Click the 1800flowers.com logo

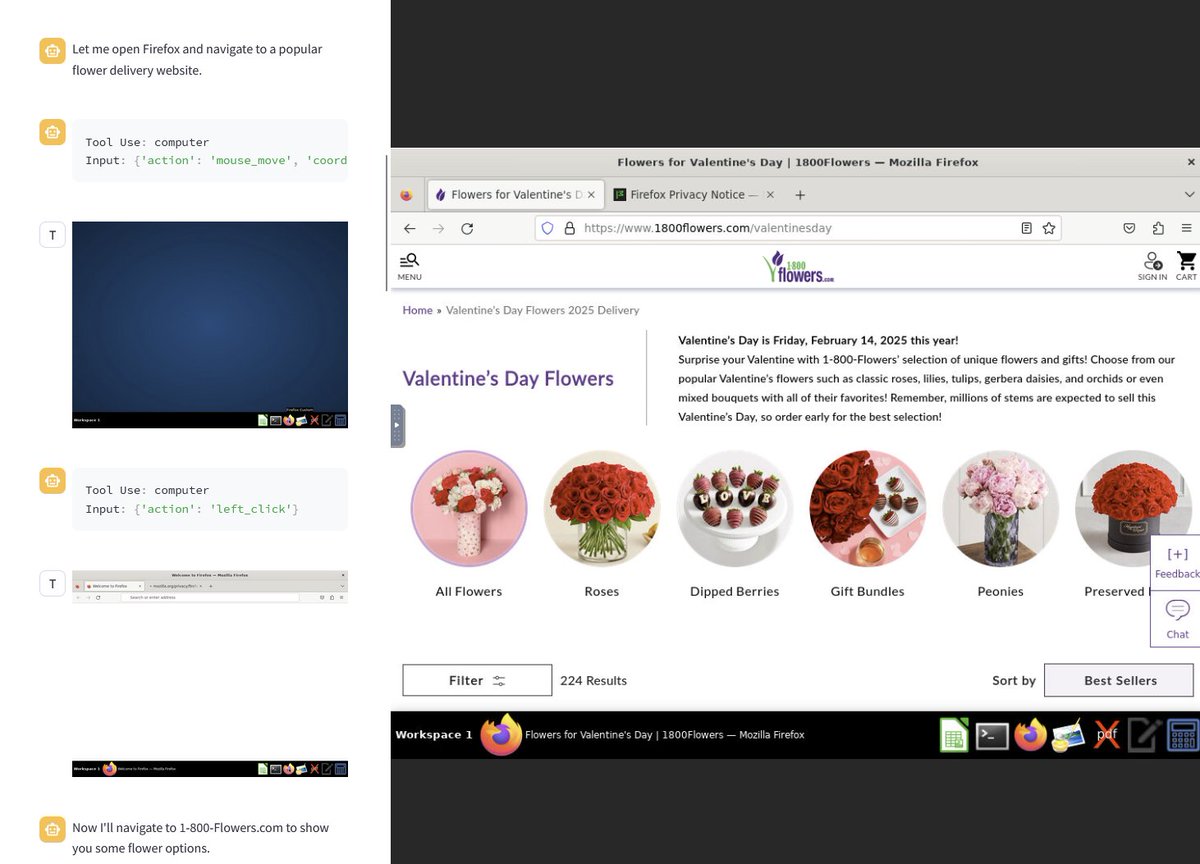[x=798, y=267]
